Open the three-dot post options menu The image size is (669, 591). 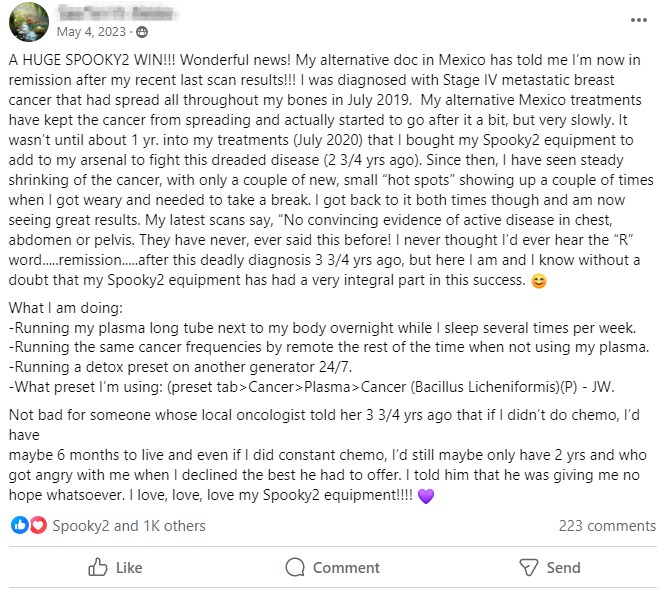638,20
